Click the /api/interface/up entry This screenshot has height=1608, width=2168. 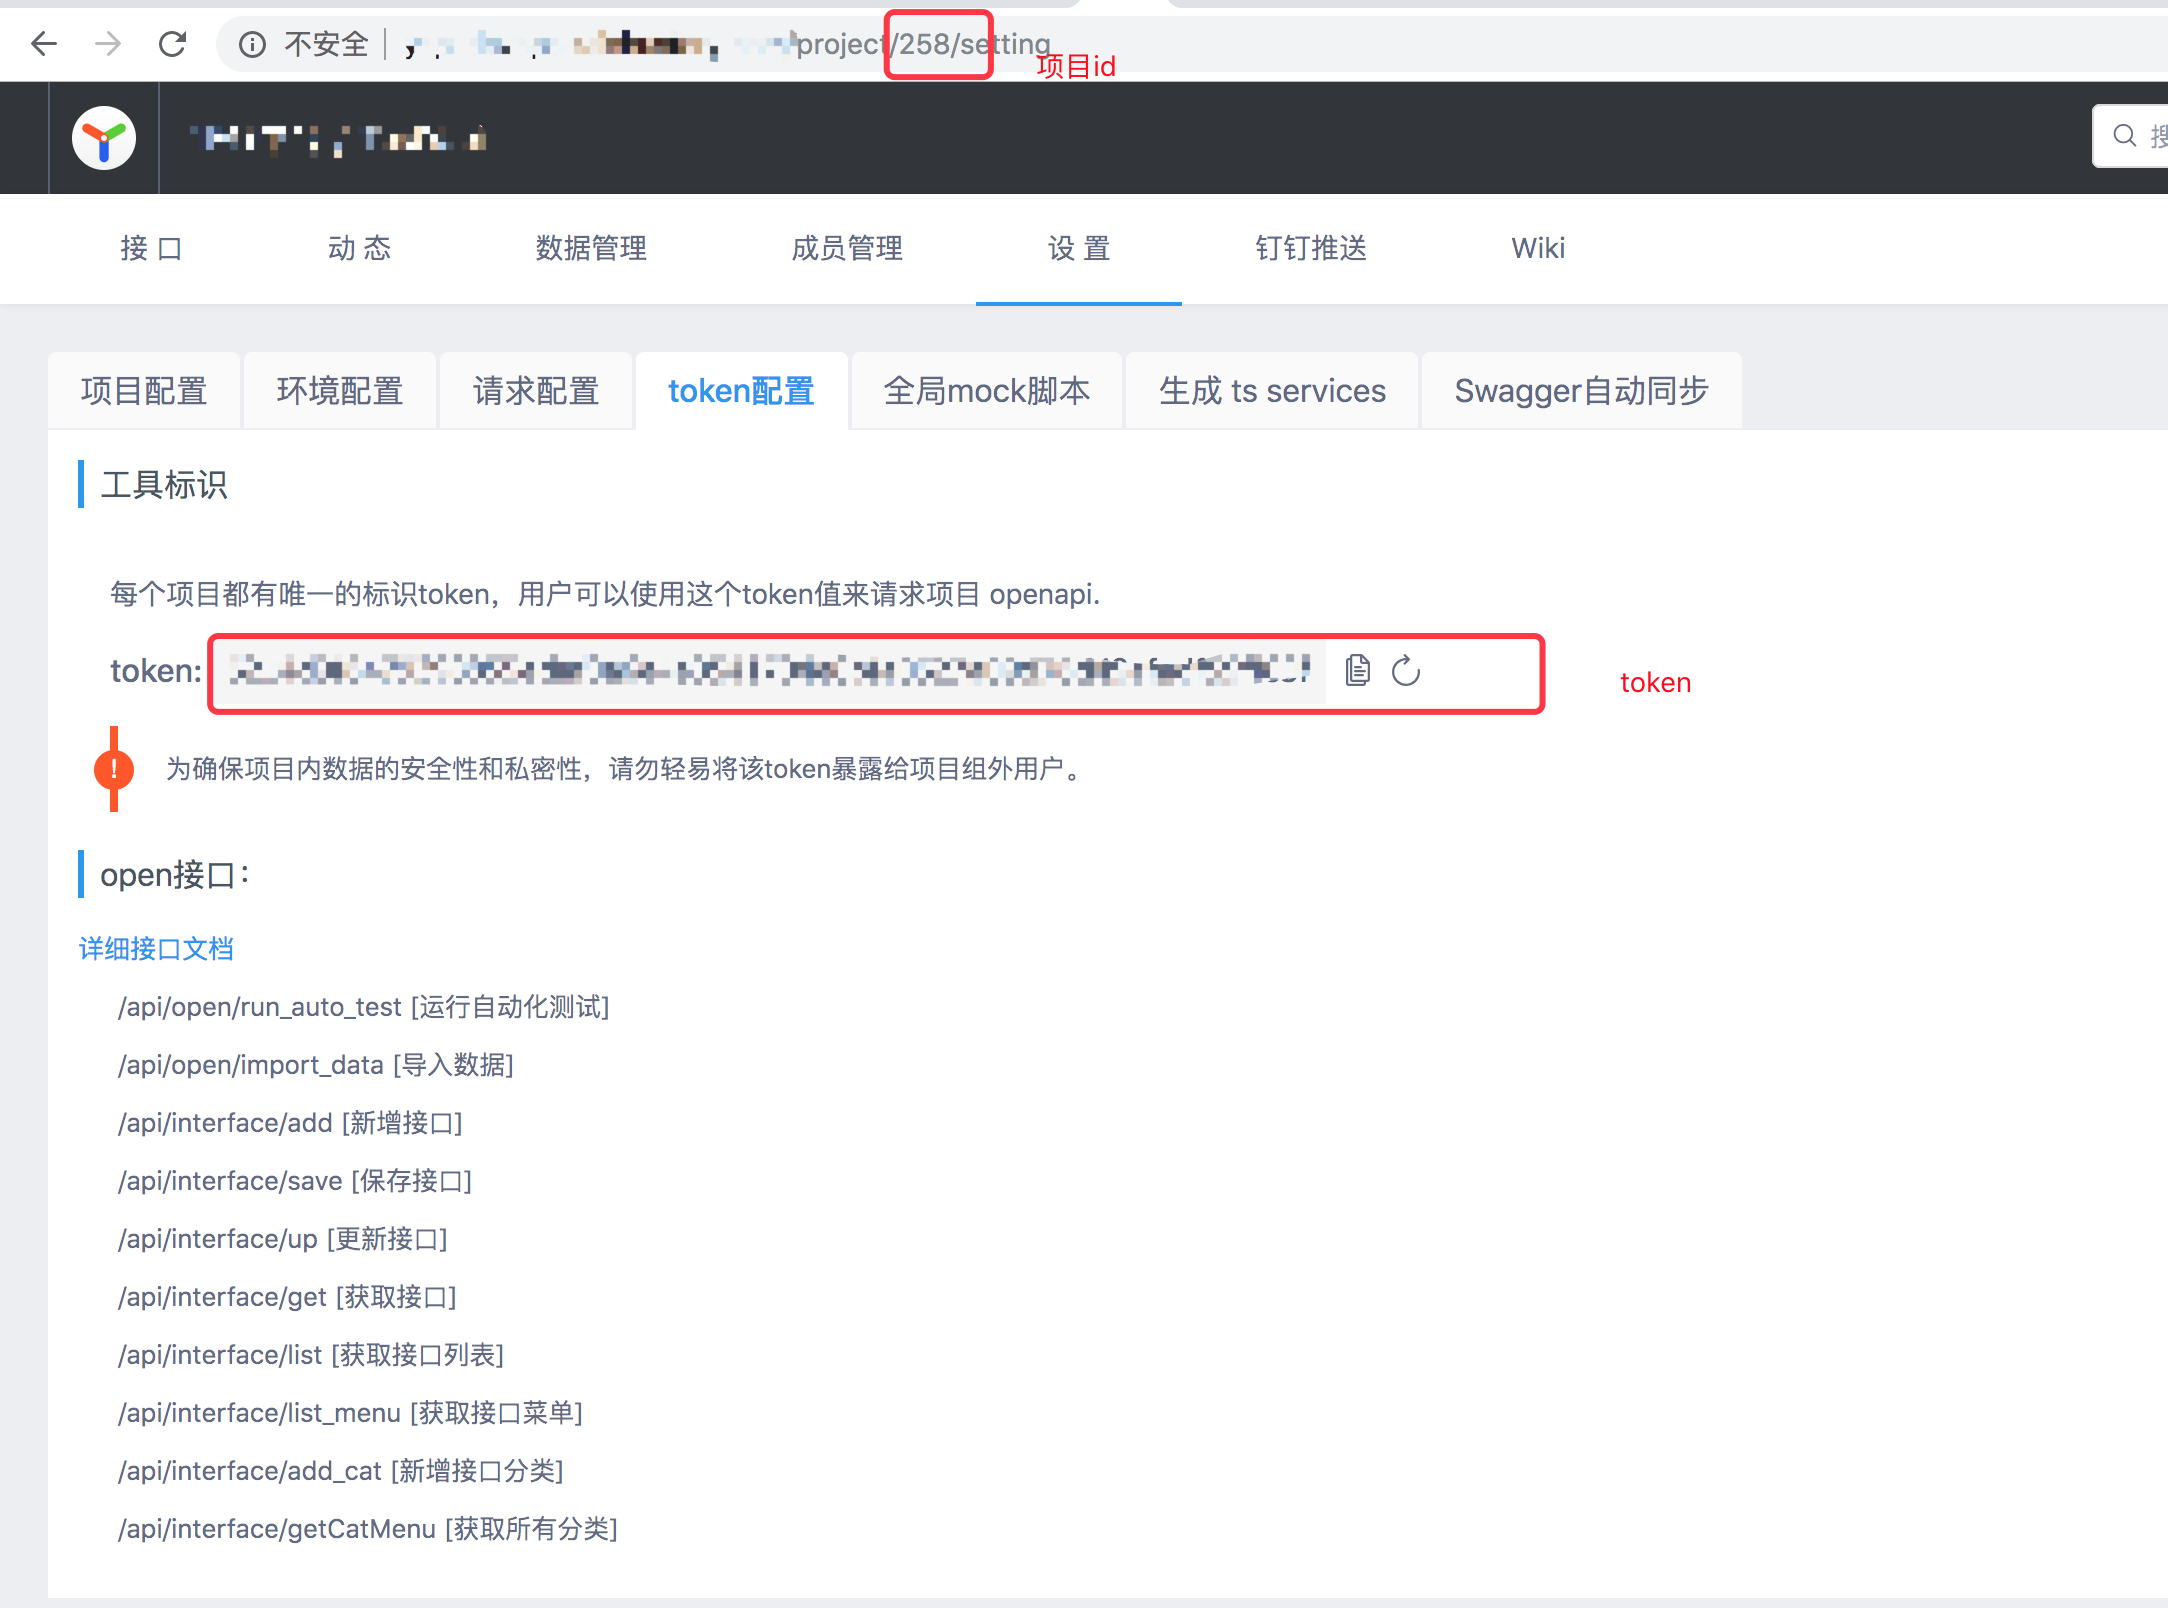[283, 1239]
